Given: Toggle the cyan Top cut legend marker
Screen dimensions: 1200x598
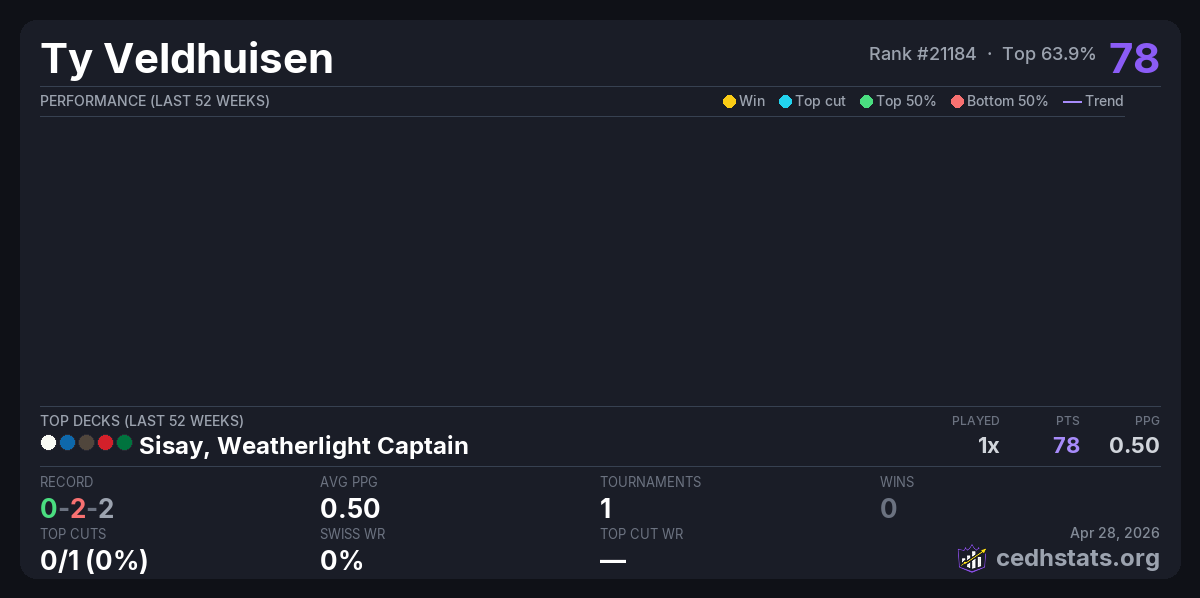Looking at the screenshot, I should coord(785,101).
